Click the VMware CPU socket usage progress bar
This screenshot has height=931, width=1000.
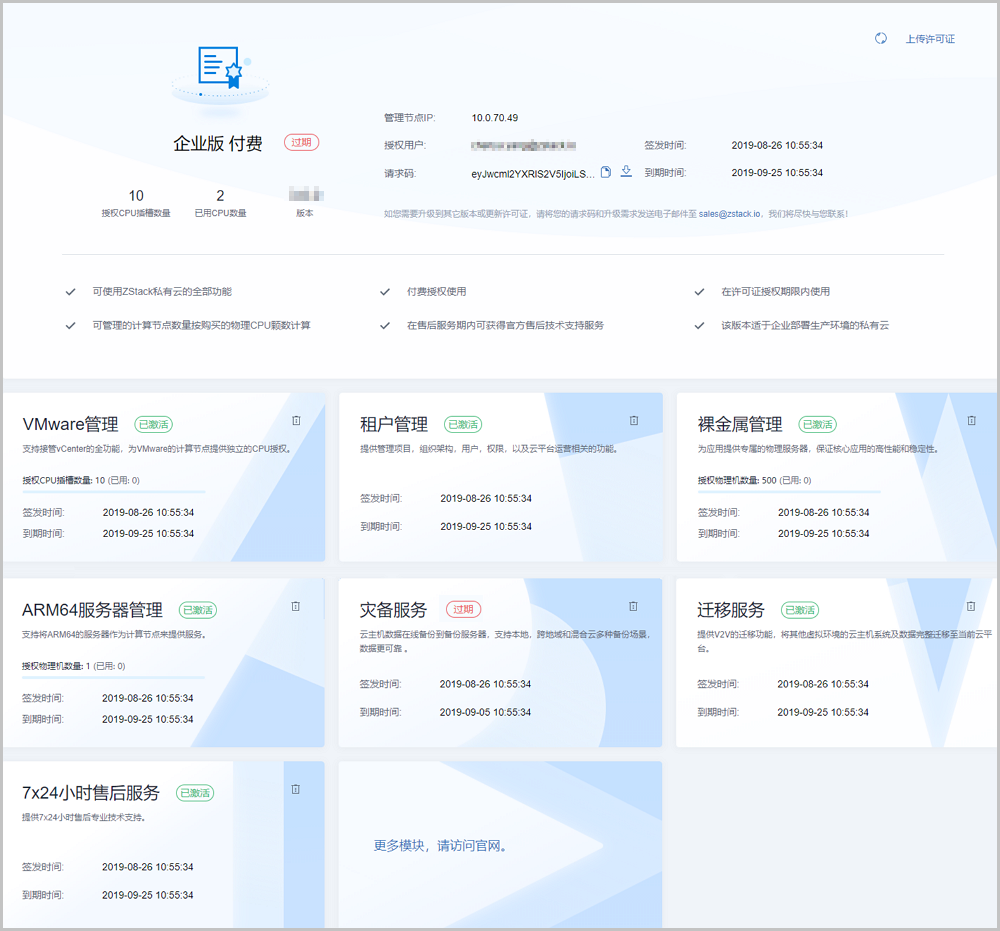[114, 492]
